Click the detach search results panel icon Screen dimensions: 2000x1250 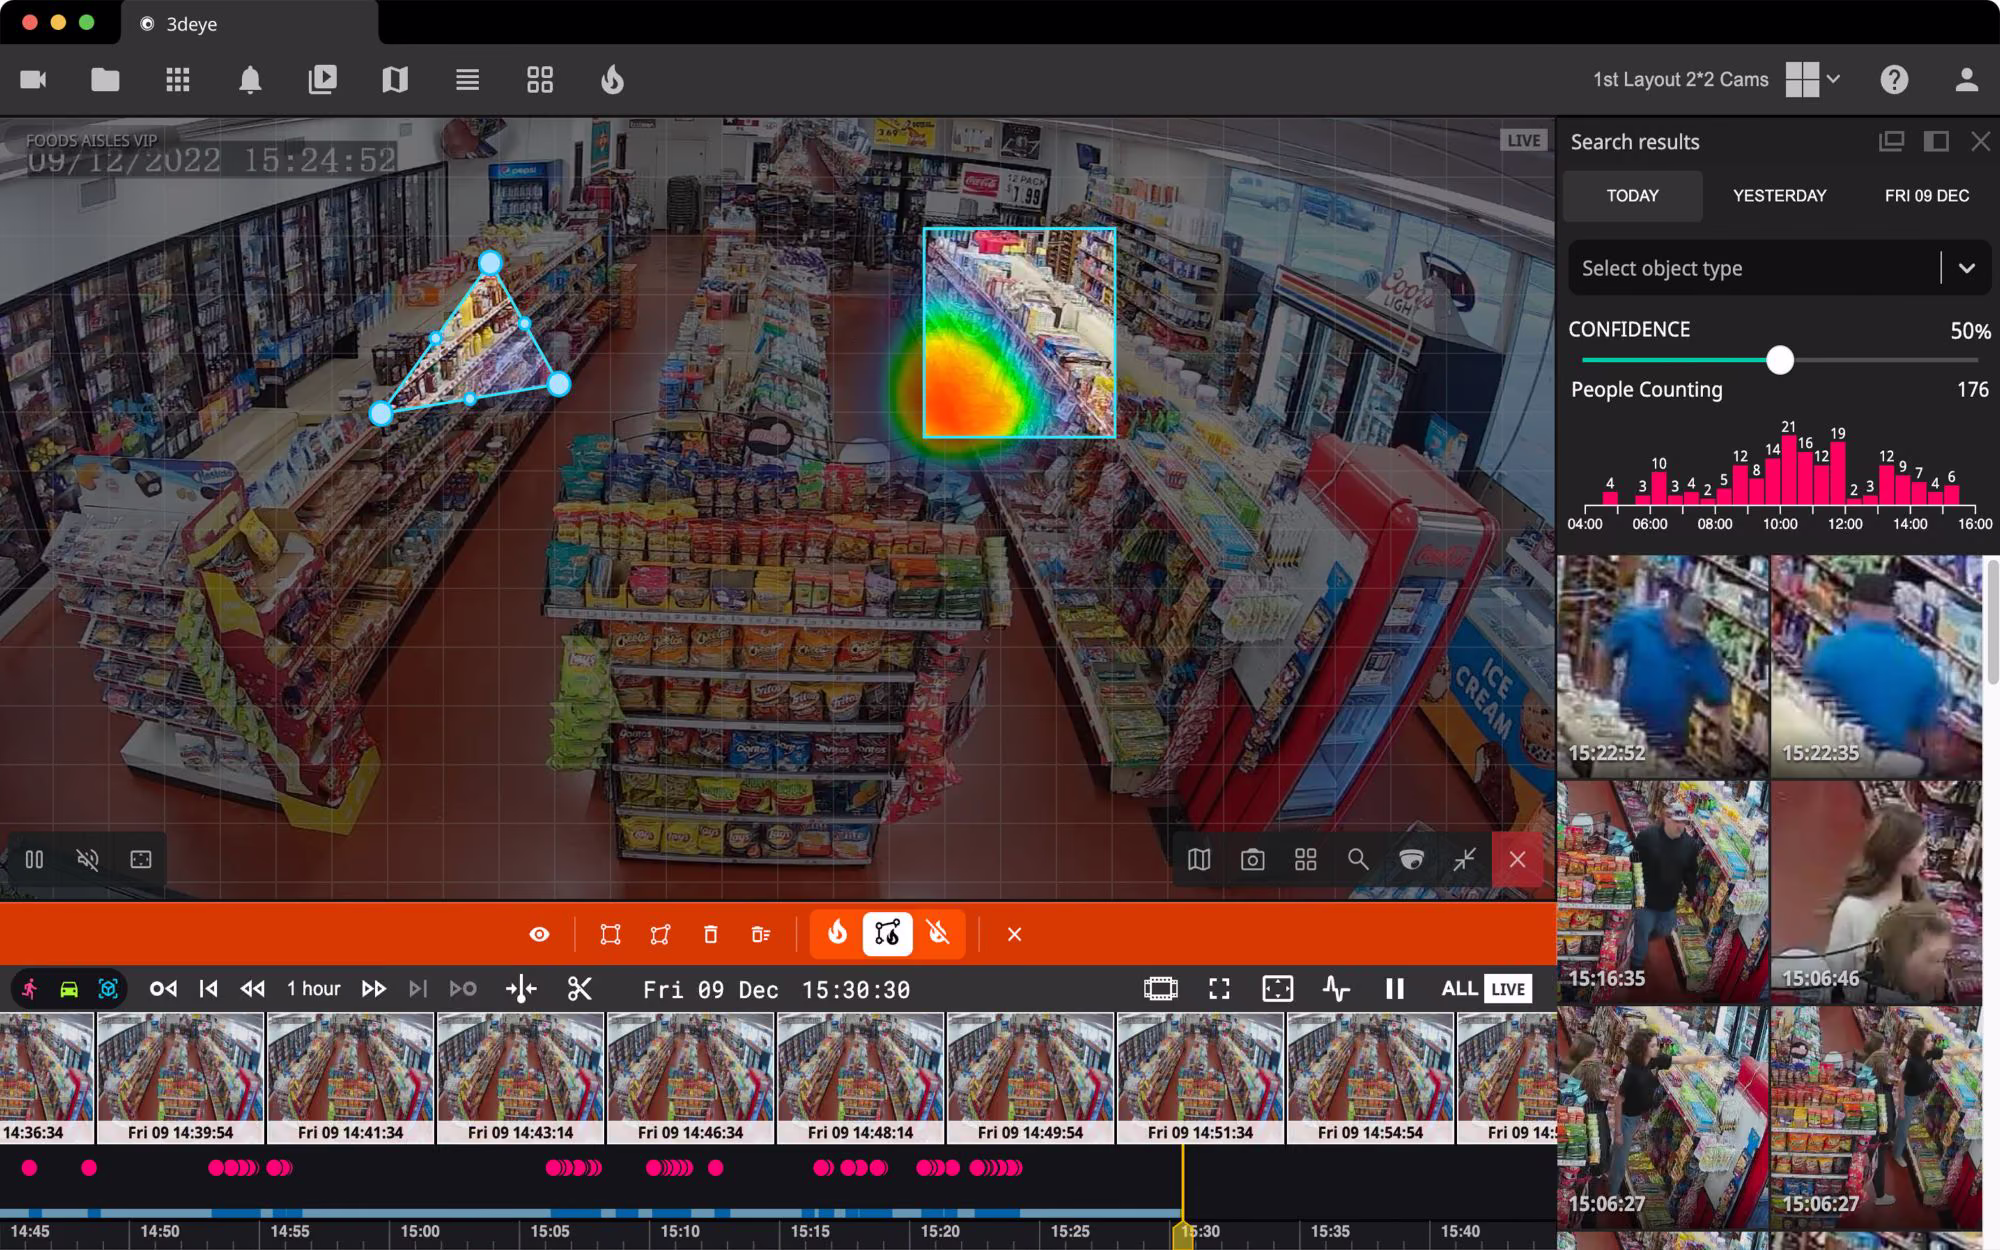pyautogui.click(x=1891, y=141)
